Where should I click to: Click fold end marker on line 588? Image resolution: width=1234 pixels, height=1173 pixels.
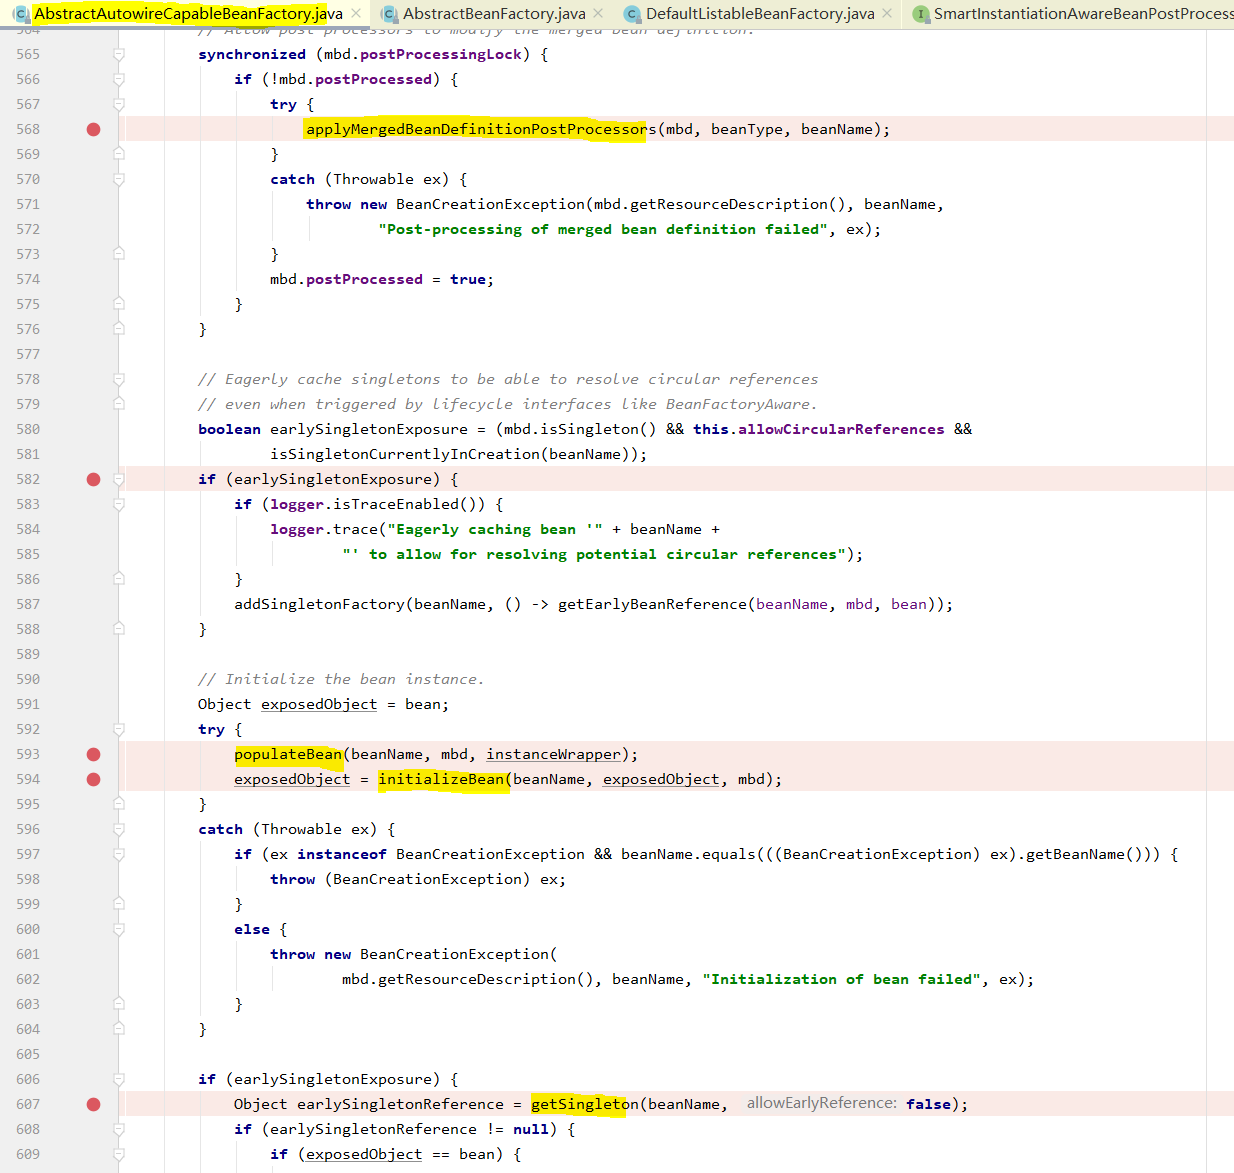pos(119,629)
